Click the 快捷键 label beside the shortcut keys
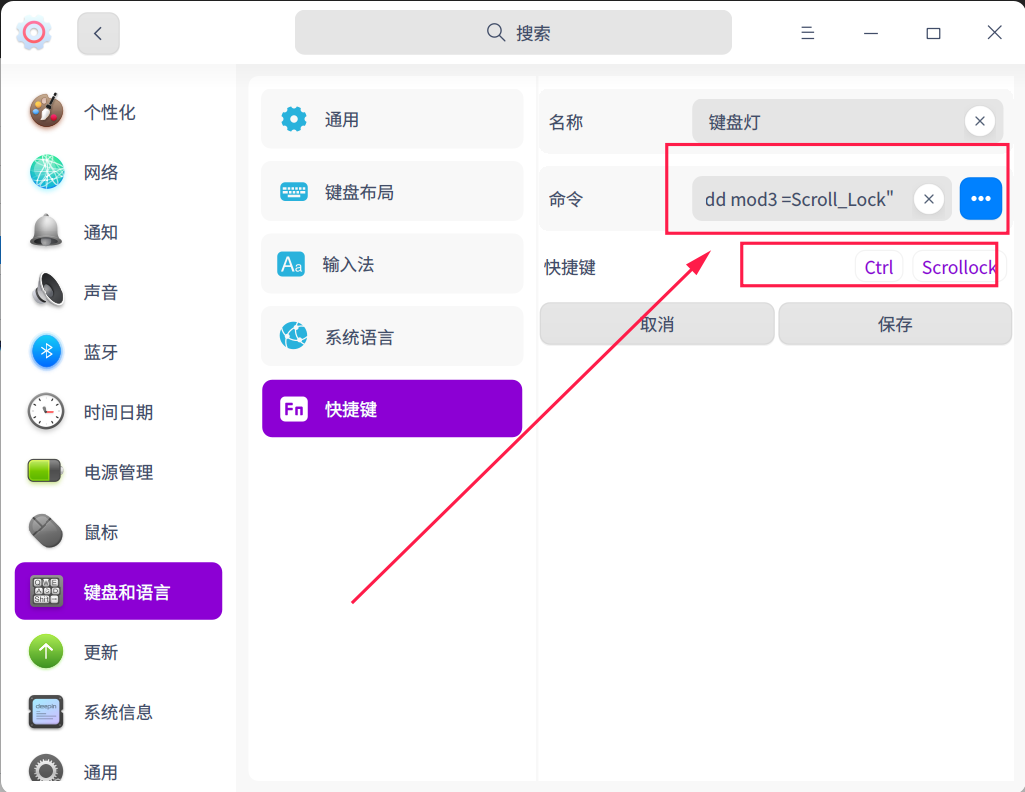The image size is (1025, 792). tap(570, 267)
